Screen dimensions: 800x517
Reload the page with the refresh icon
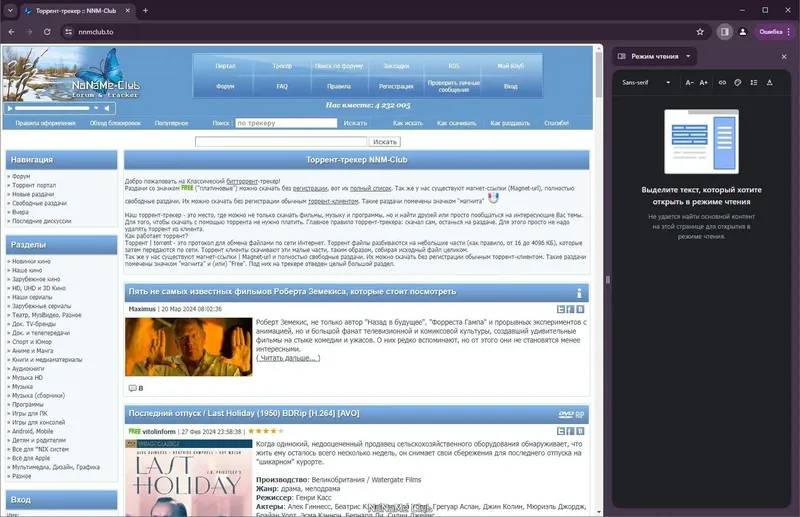pyautogui.click(x=47, y=32)
